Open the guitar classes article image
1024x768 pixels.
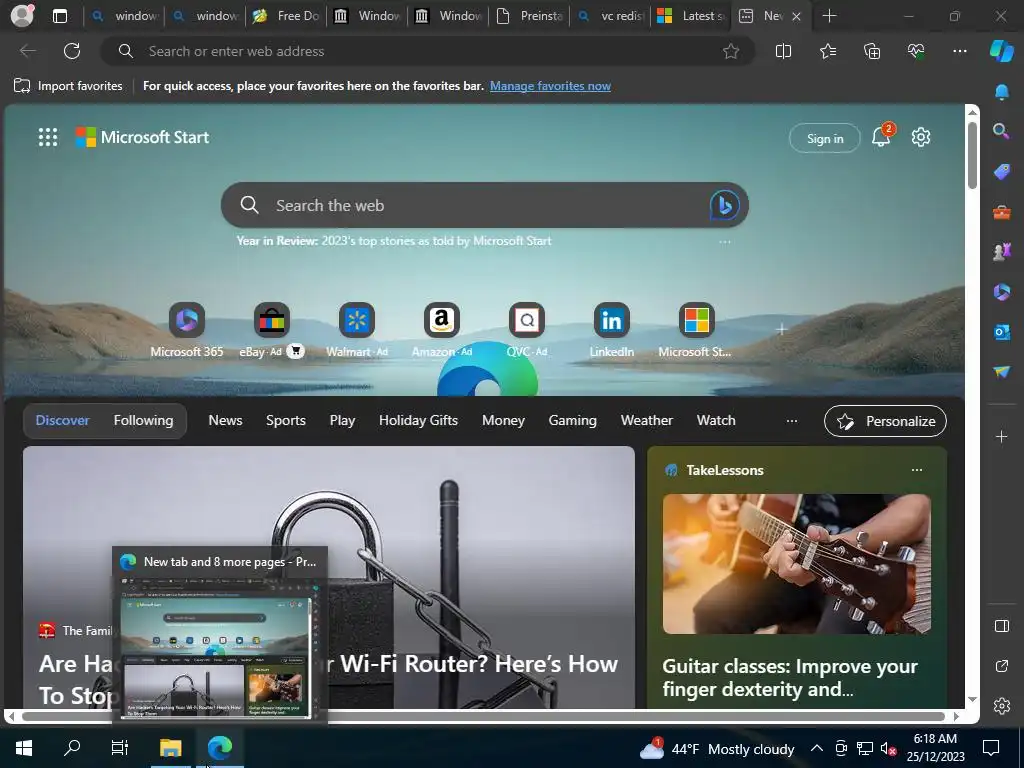(x=796, y=564)
